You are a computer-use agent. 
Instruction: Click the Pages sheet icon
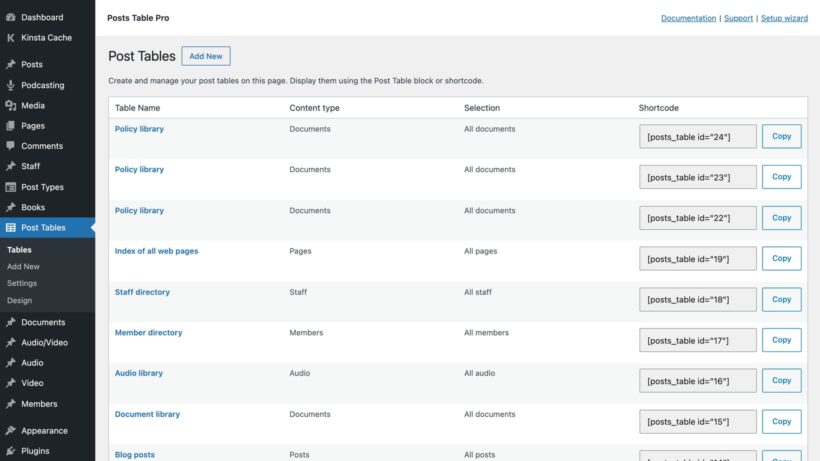click(x=10, y=125)
